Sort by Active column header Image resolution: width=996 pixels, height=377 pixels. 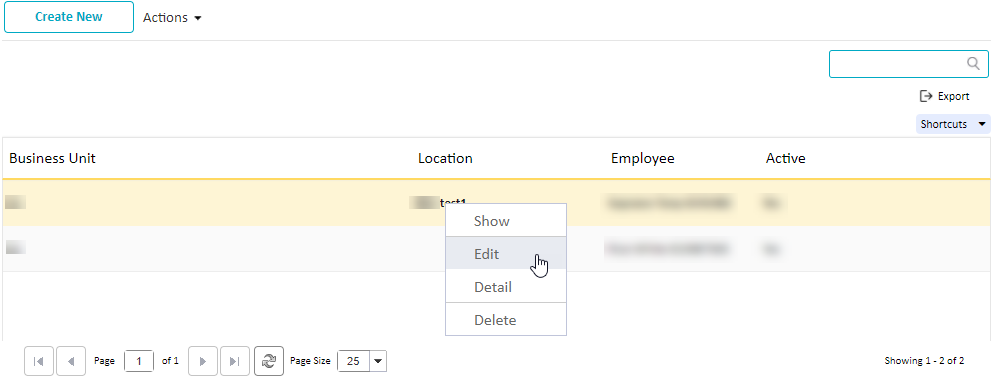click(786, 158)
